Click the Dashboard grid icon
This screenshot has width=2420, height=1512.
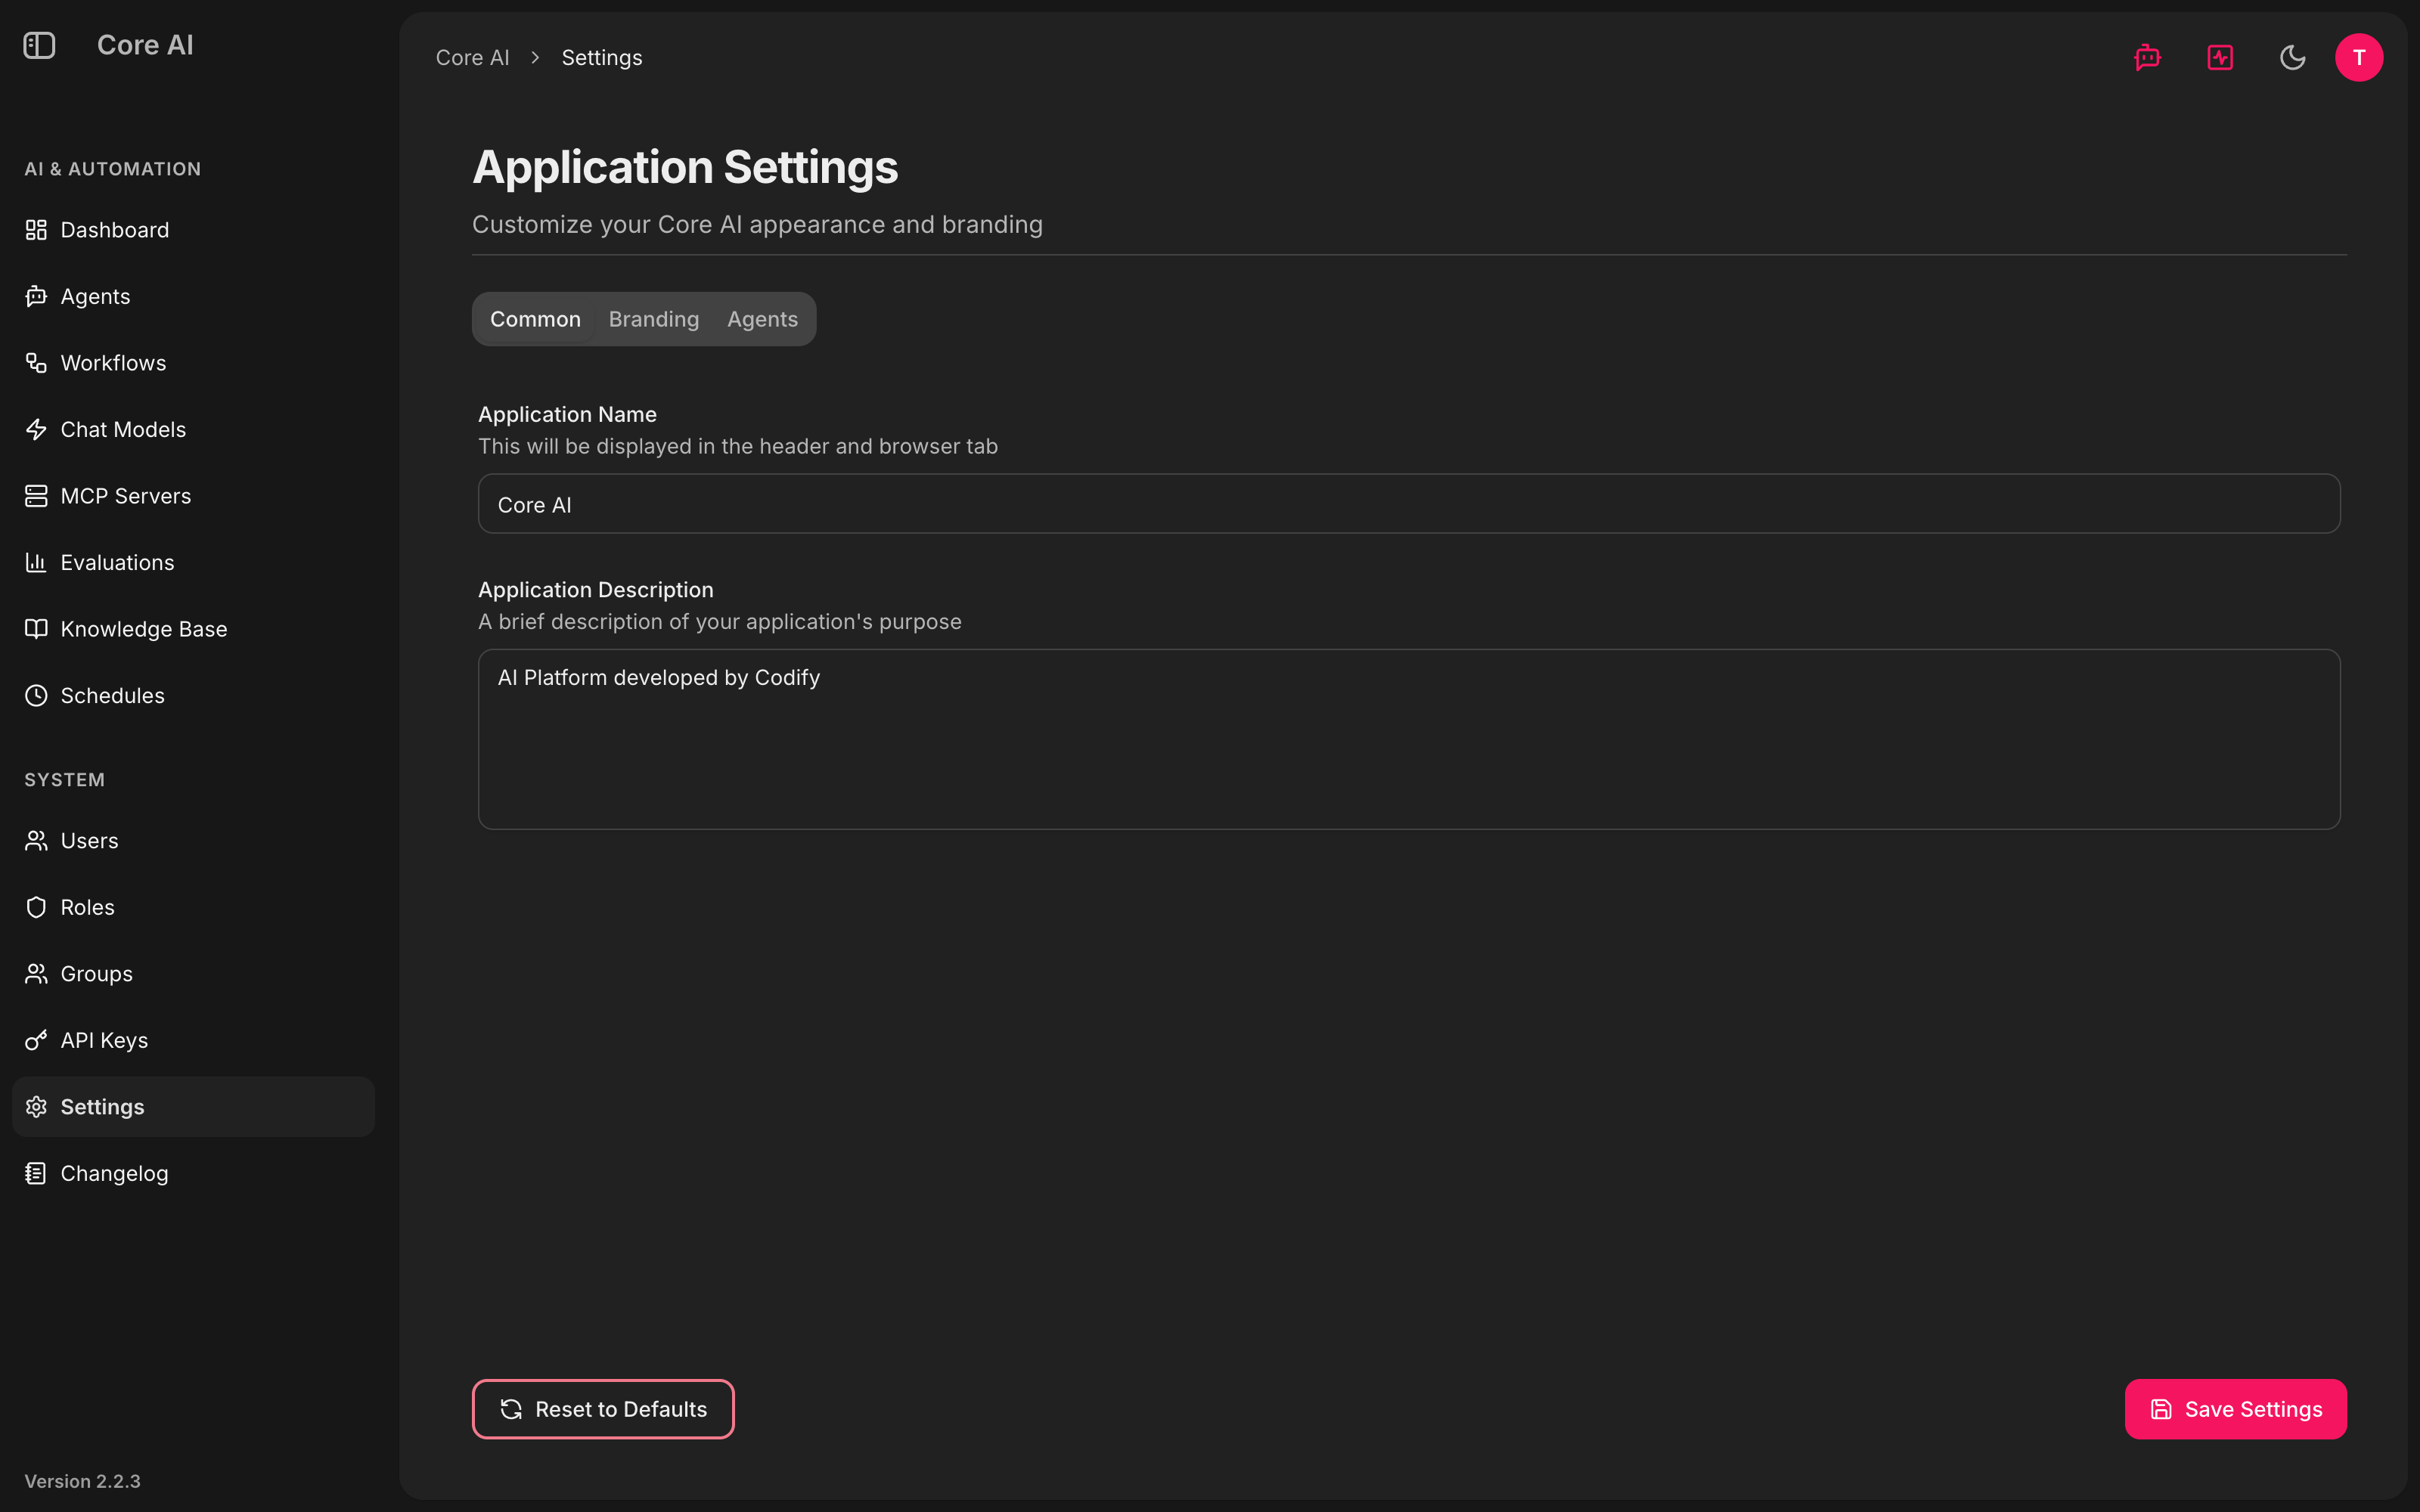coord(36,230)
